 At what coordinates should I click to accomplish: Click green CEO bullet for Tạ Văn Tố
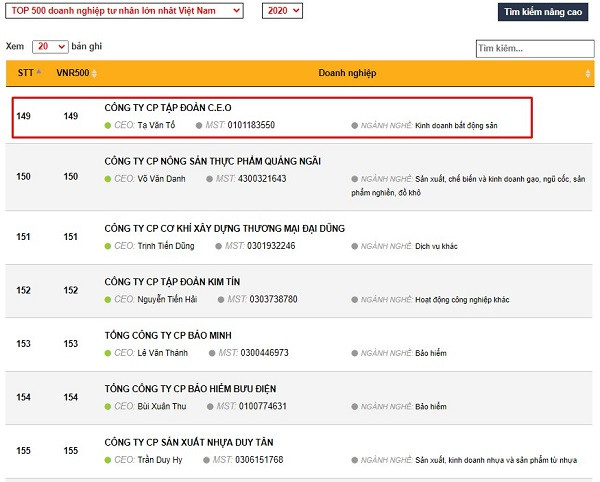108,125
